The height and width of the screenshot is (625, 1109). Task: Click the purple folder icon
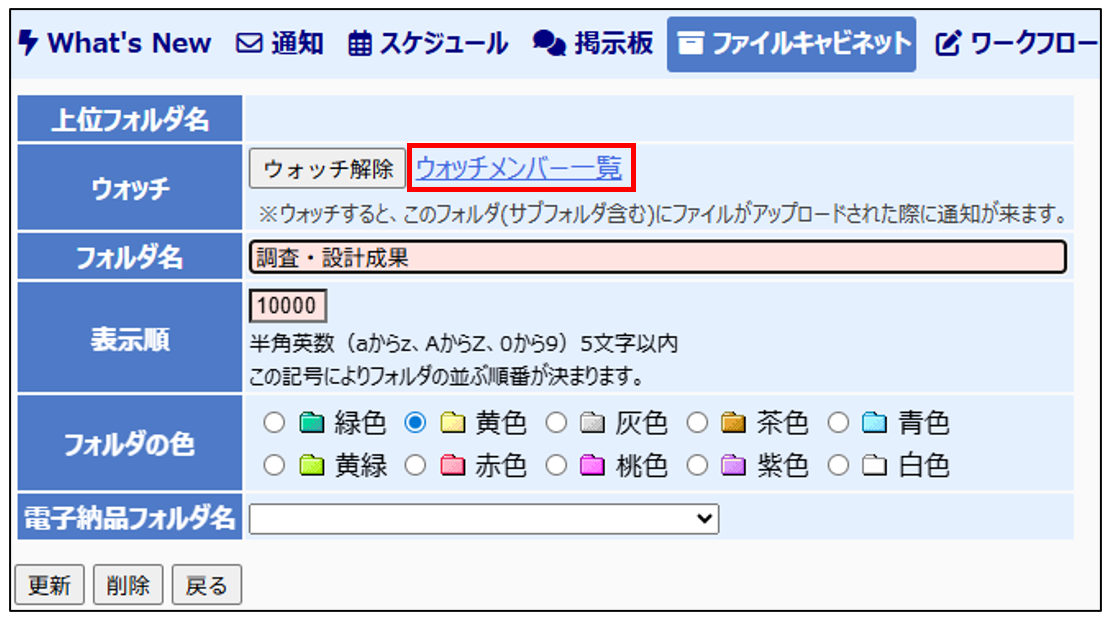point(734,466)
